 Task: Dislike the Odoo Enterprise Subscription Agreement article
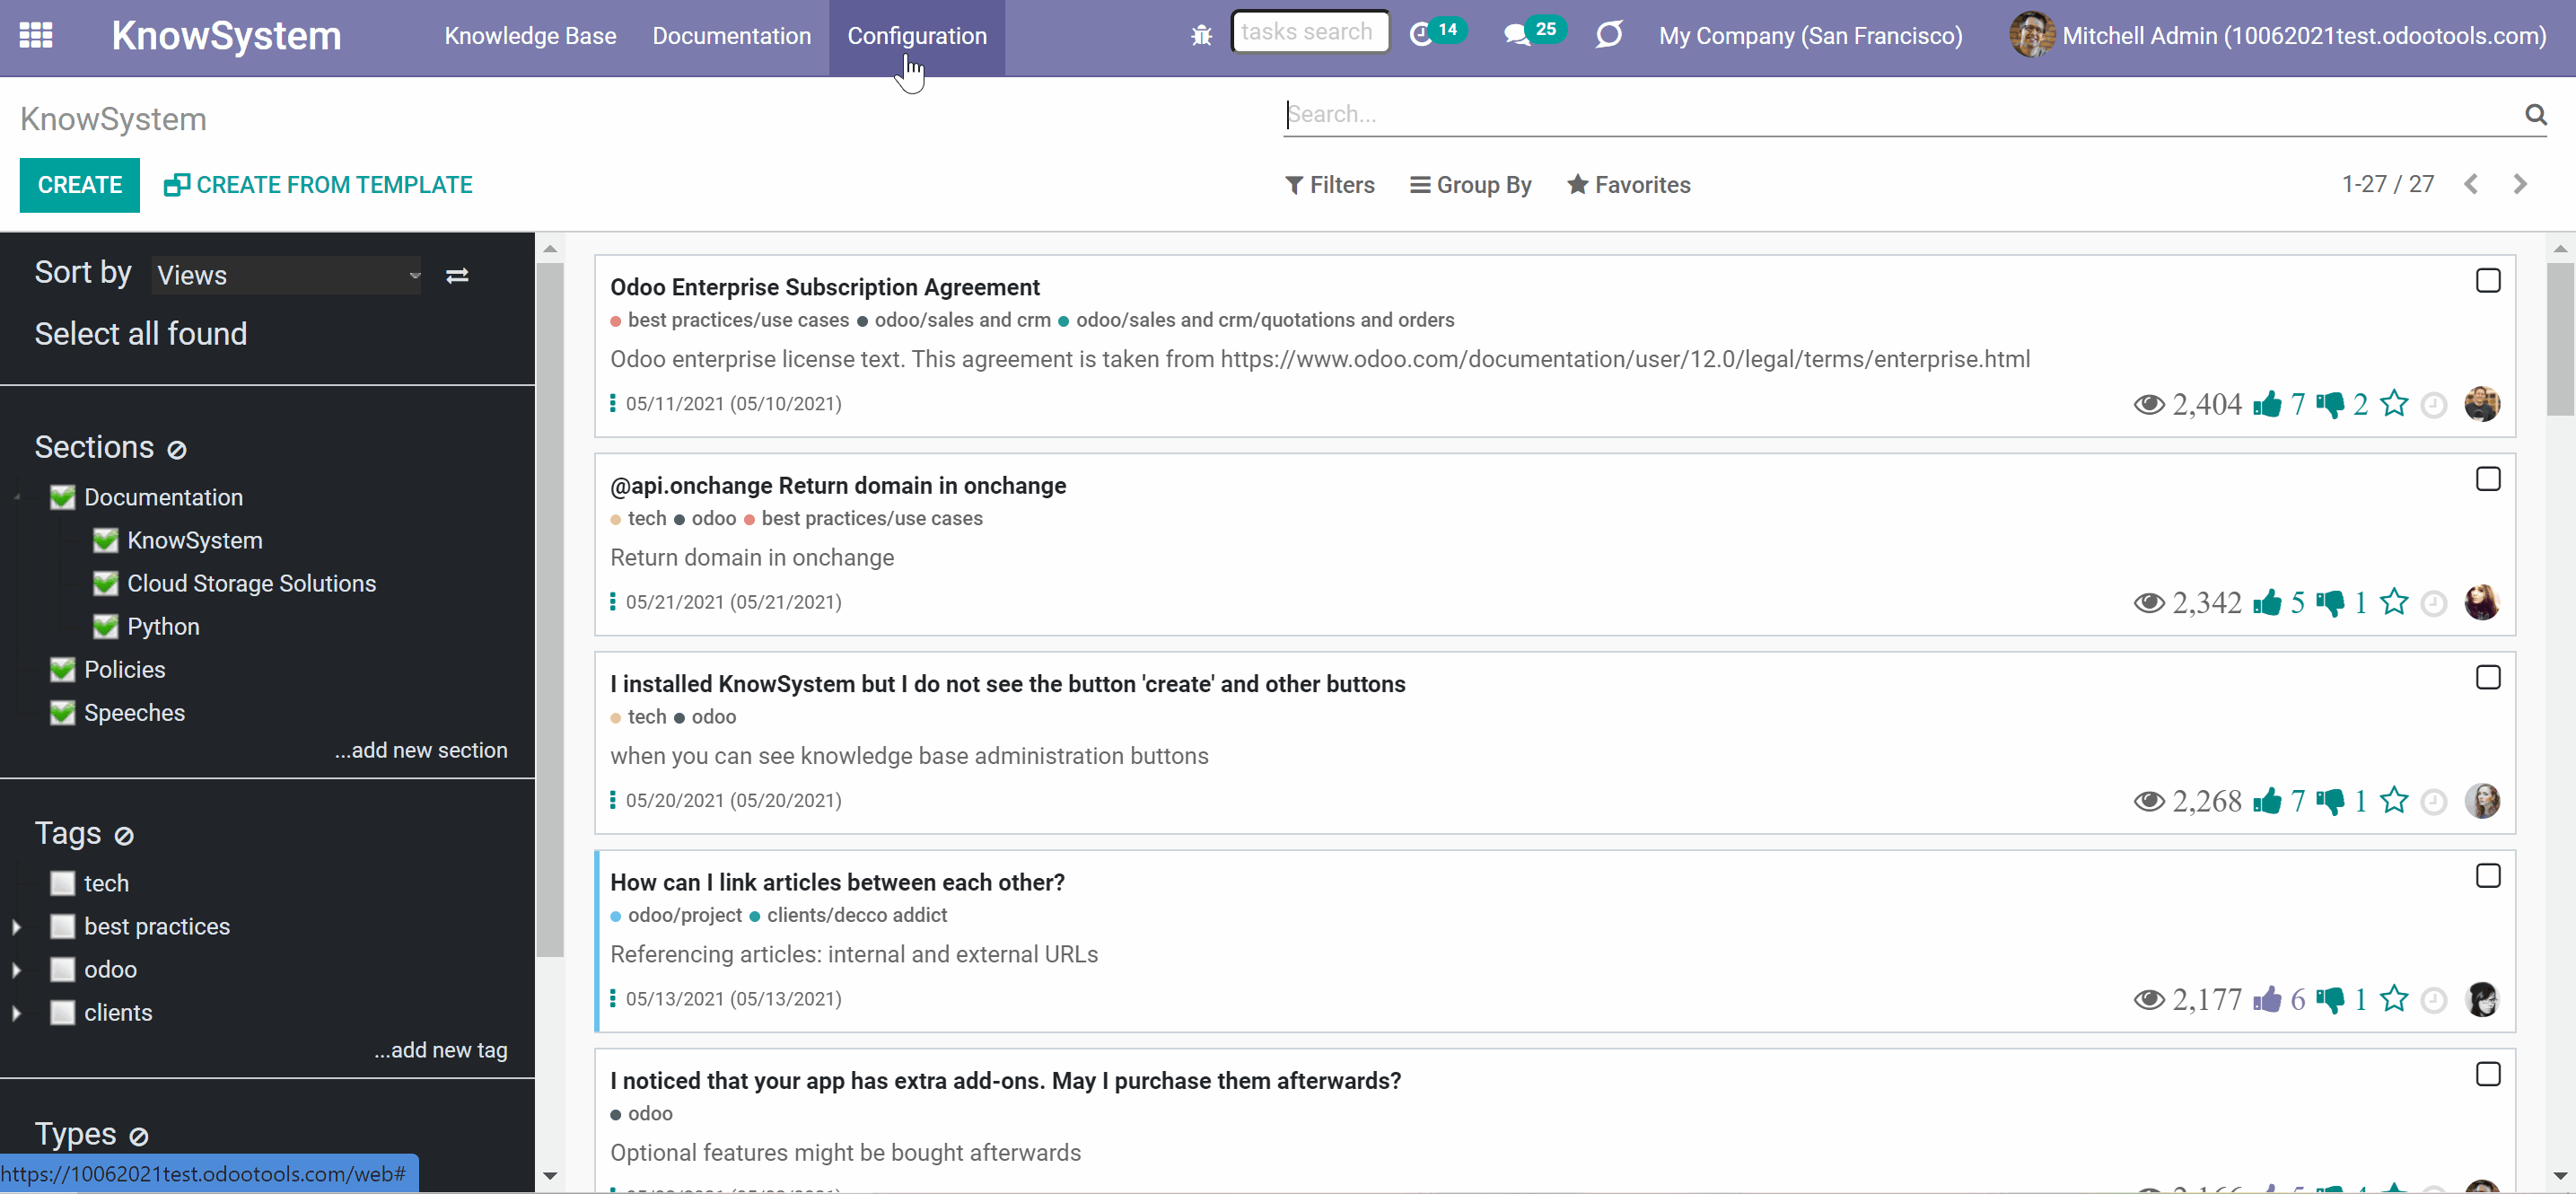click(2329, 404)
